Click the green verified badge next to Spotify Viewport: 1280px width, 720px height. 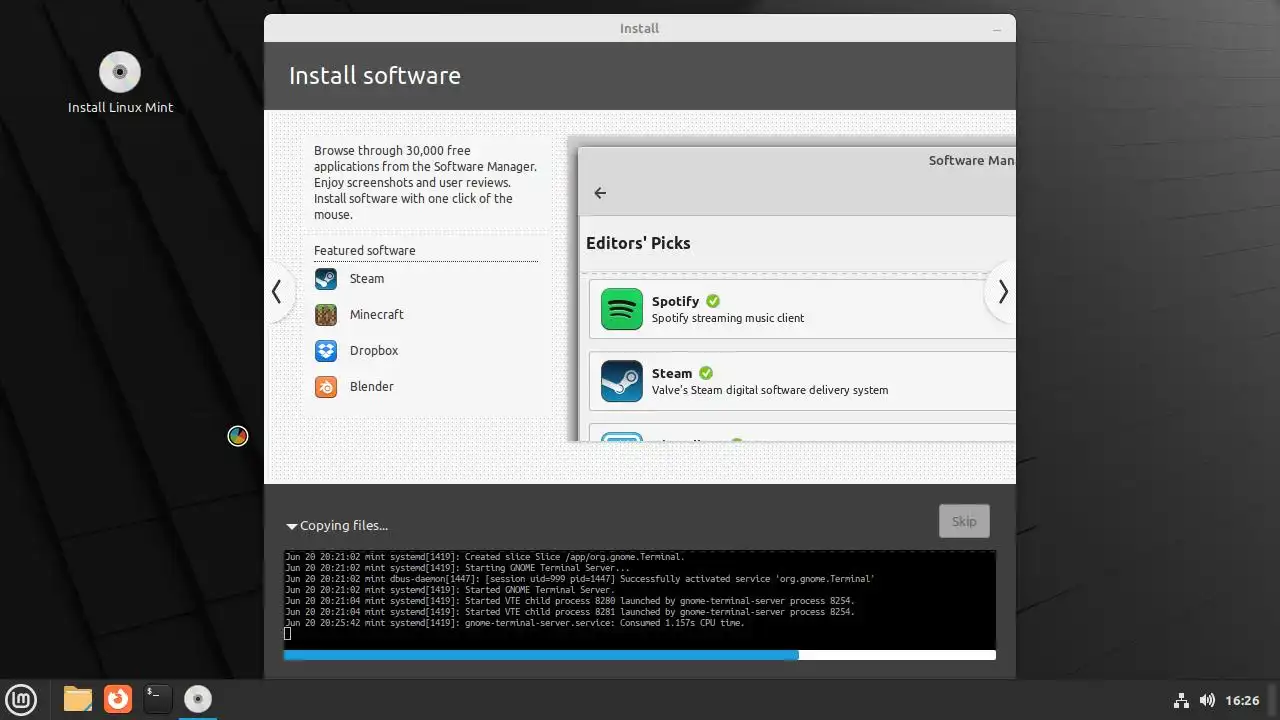click(713, 301)
